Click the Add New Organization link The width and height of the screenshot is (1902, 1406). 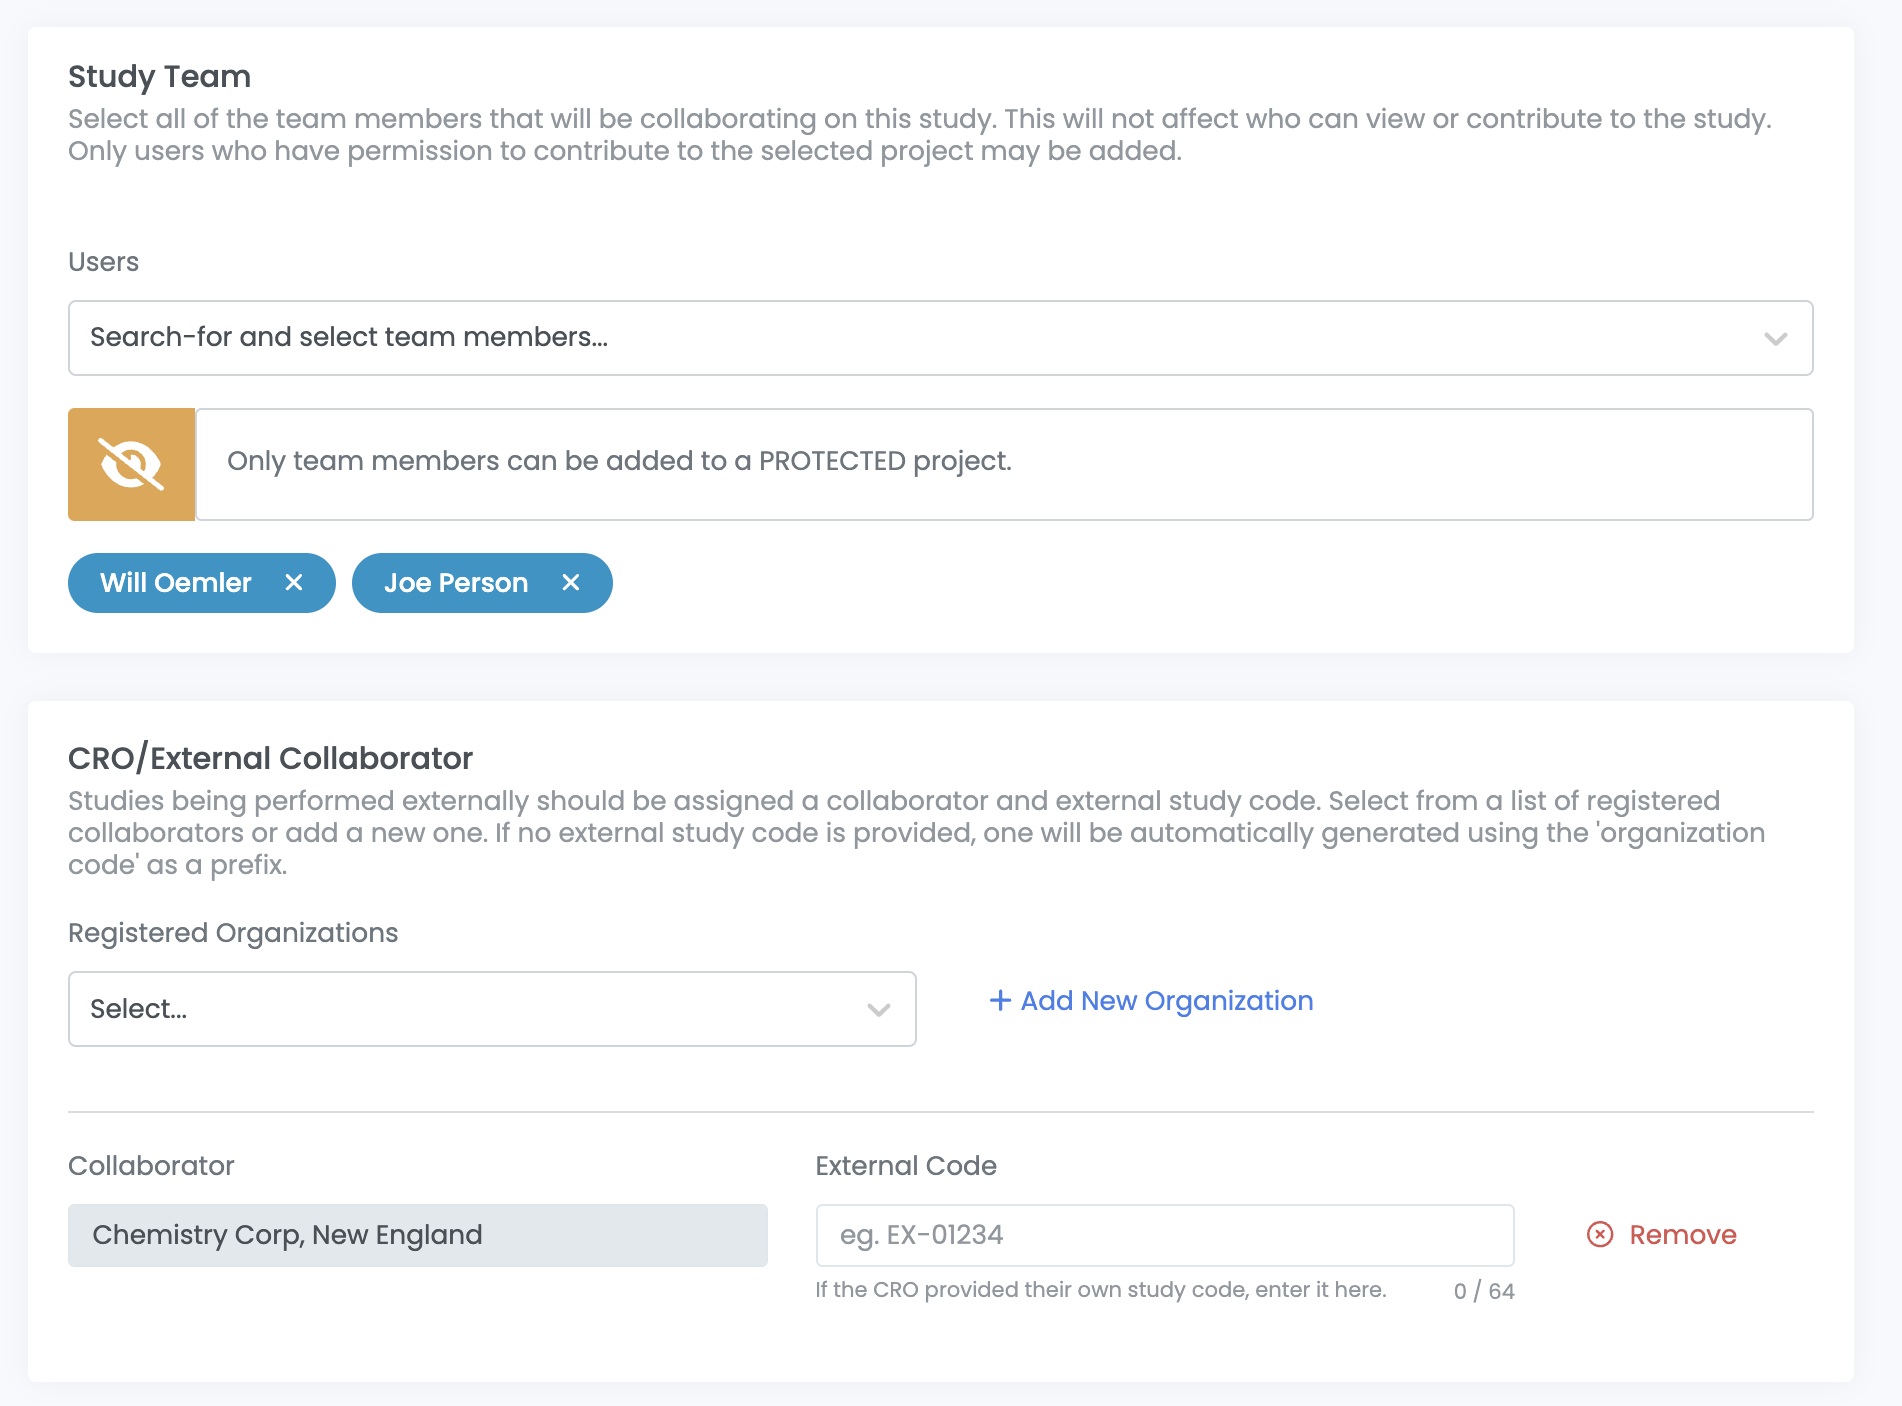click(1166, 1000)
